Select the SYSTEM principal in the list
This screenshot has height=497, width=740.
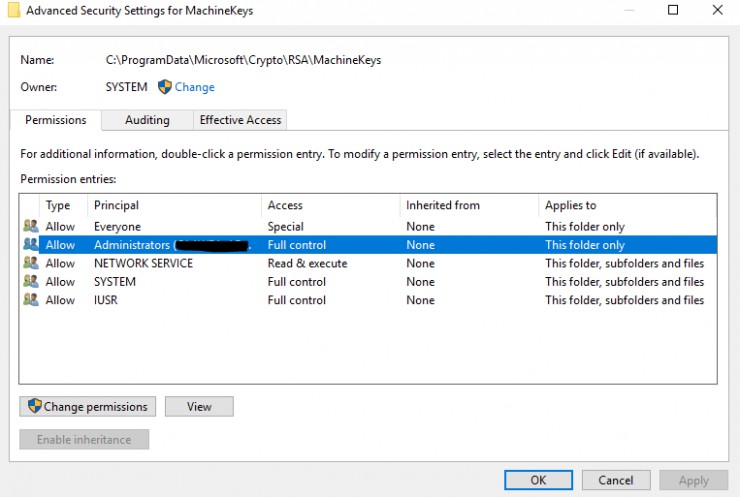coord(115,282)
